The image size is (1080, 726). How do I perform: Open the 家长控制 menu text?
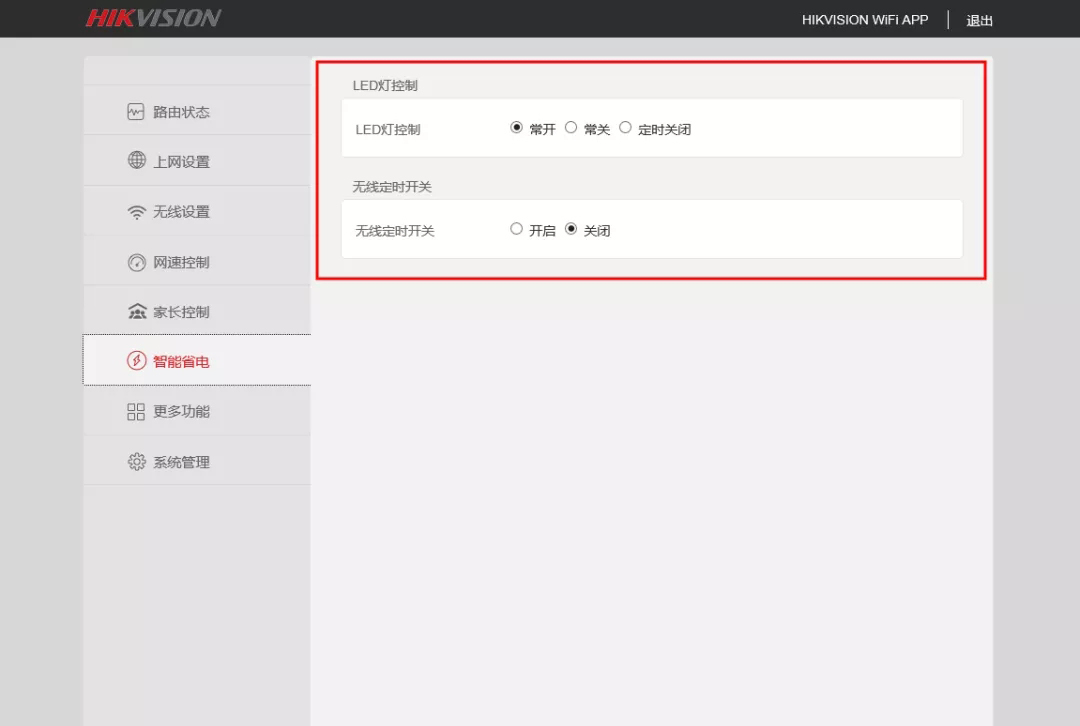pos(181,312)
